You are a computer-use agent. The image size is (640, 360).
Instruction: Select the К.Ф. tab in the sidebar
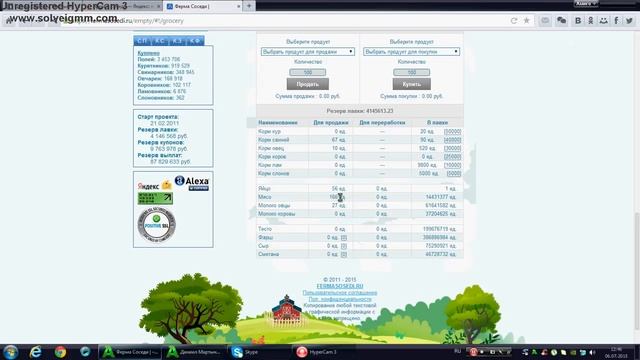(195, 41)
